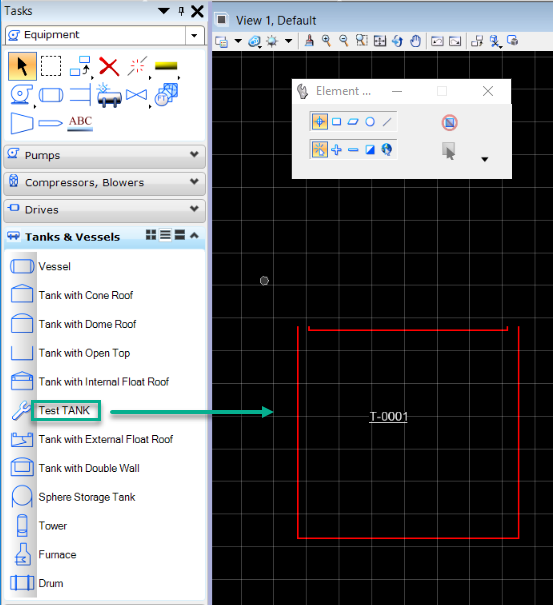Pick the ABC text placement tool
The width and height of the screenshot is (553, 605).
(x=80, y=123)
